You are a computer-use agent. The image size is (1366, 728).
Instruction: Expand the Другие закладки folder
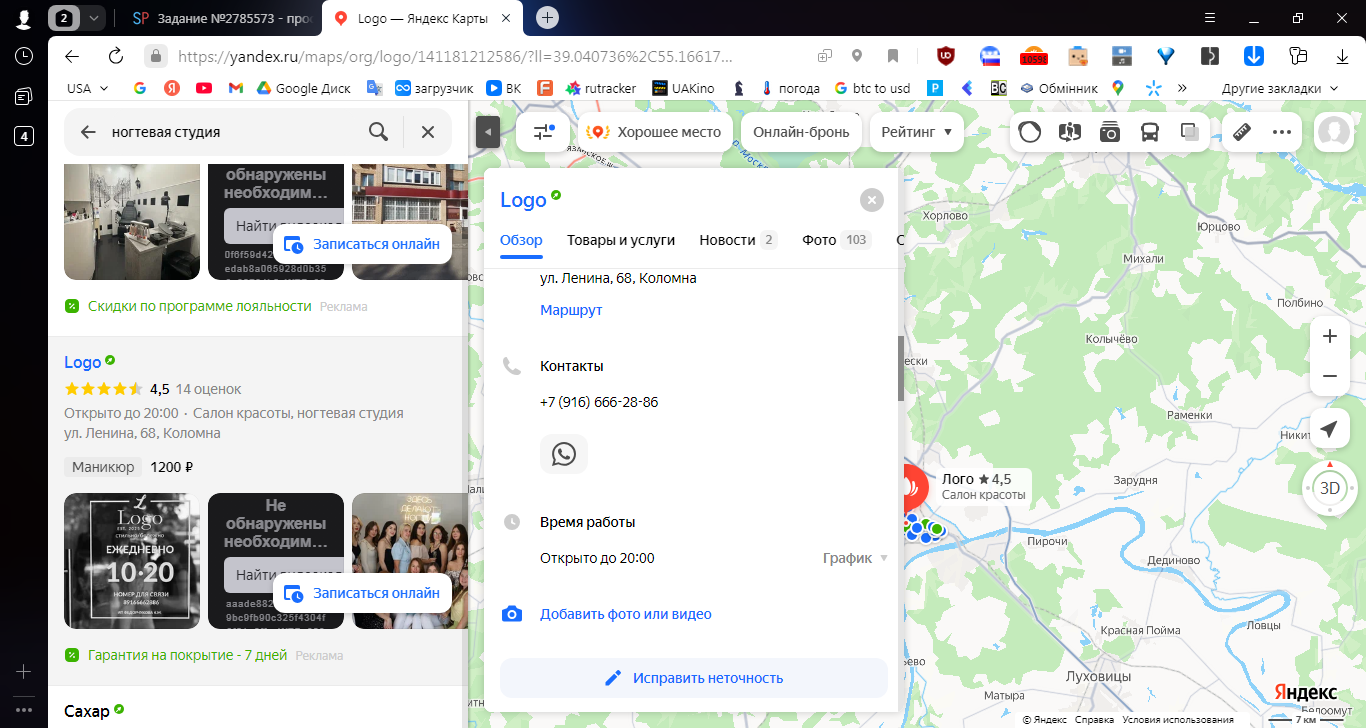[x=1279, y=88]
